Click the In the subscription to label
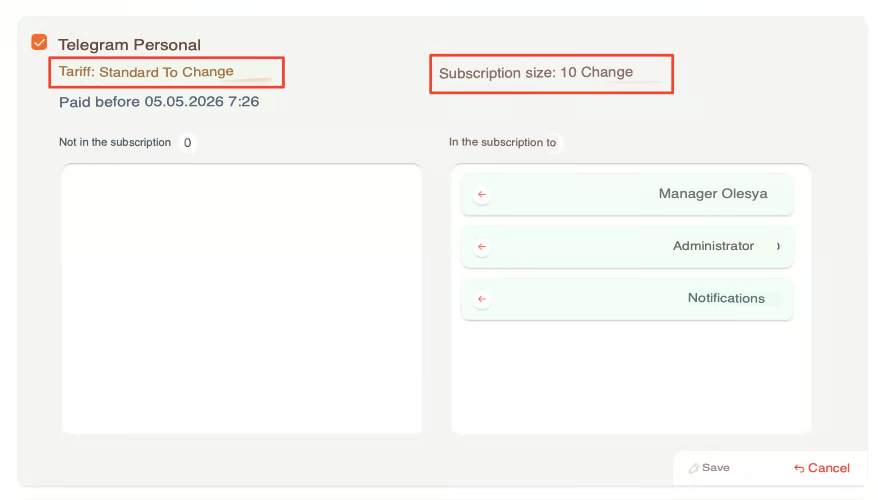This screenshot has height=500, width=878. [x=502, y=143]
